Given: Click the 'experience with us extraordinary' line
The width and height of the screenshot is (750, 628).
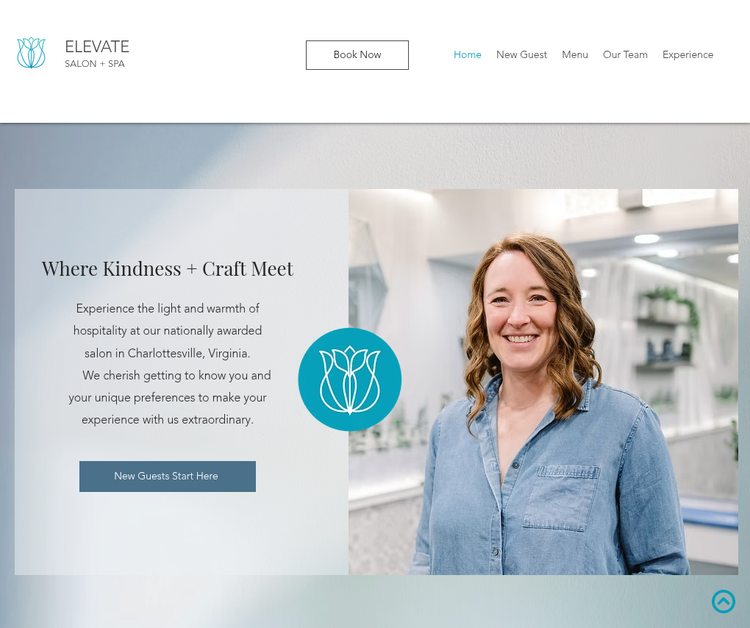Looking at the screenshot, I should 167,420.
